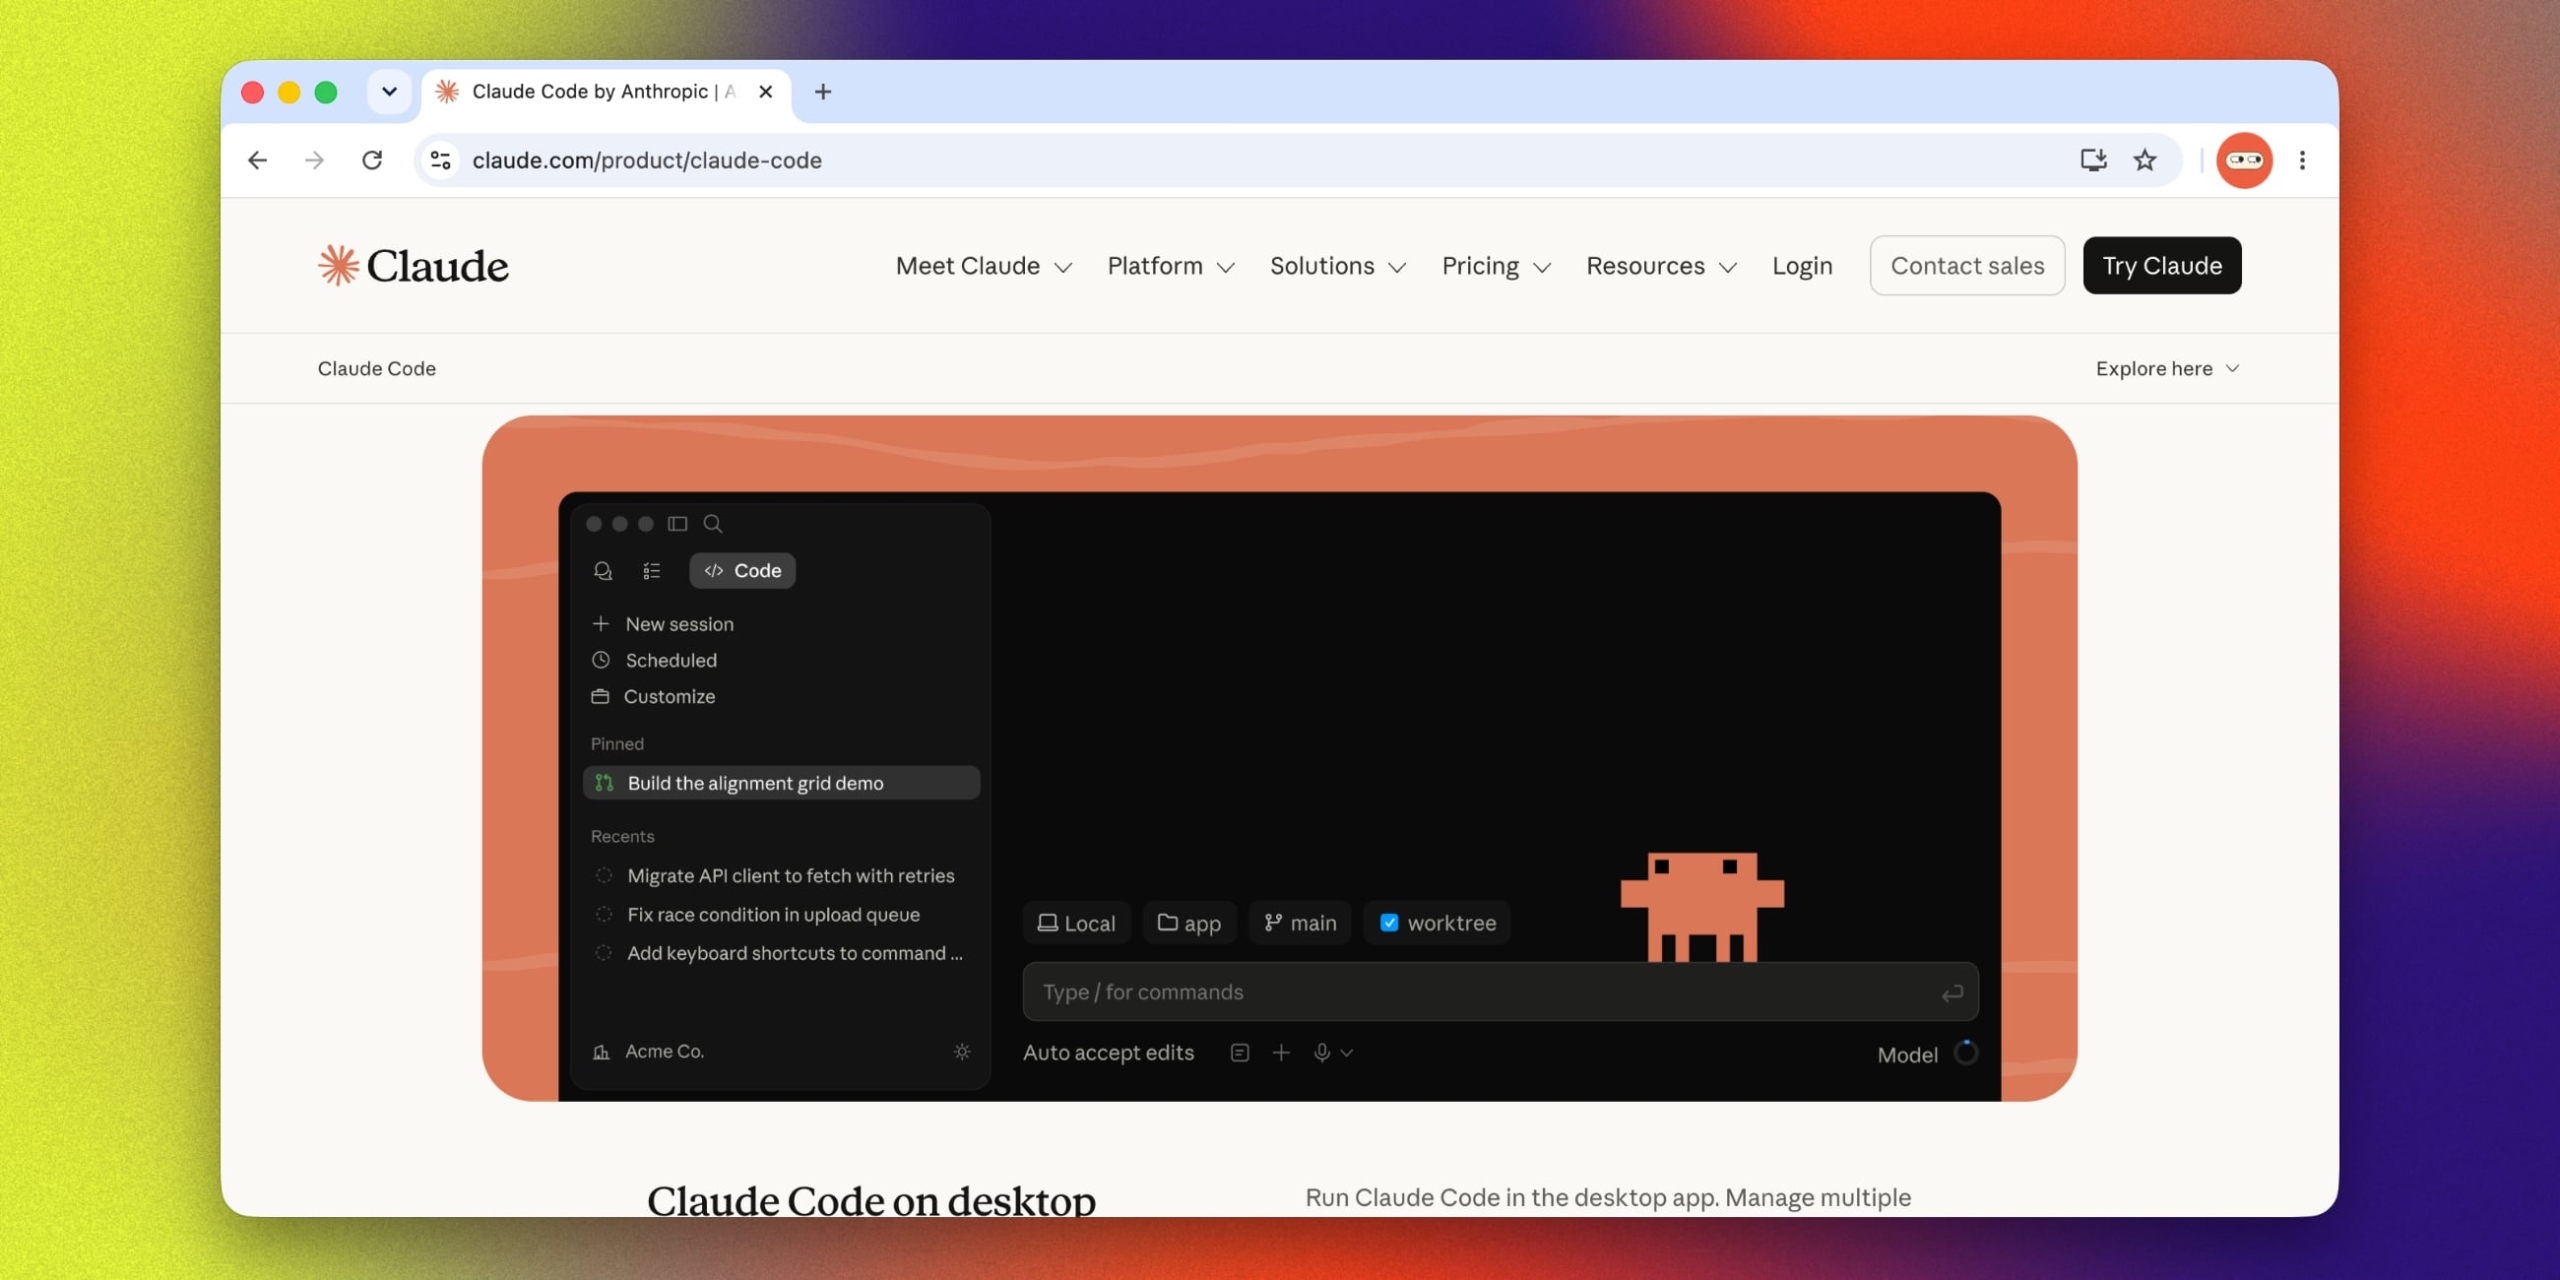The image size is (2560, 1280).
Task: Open Fix race condition in upload queue
Action: pos(757,915)
